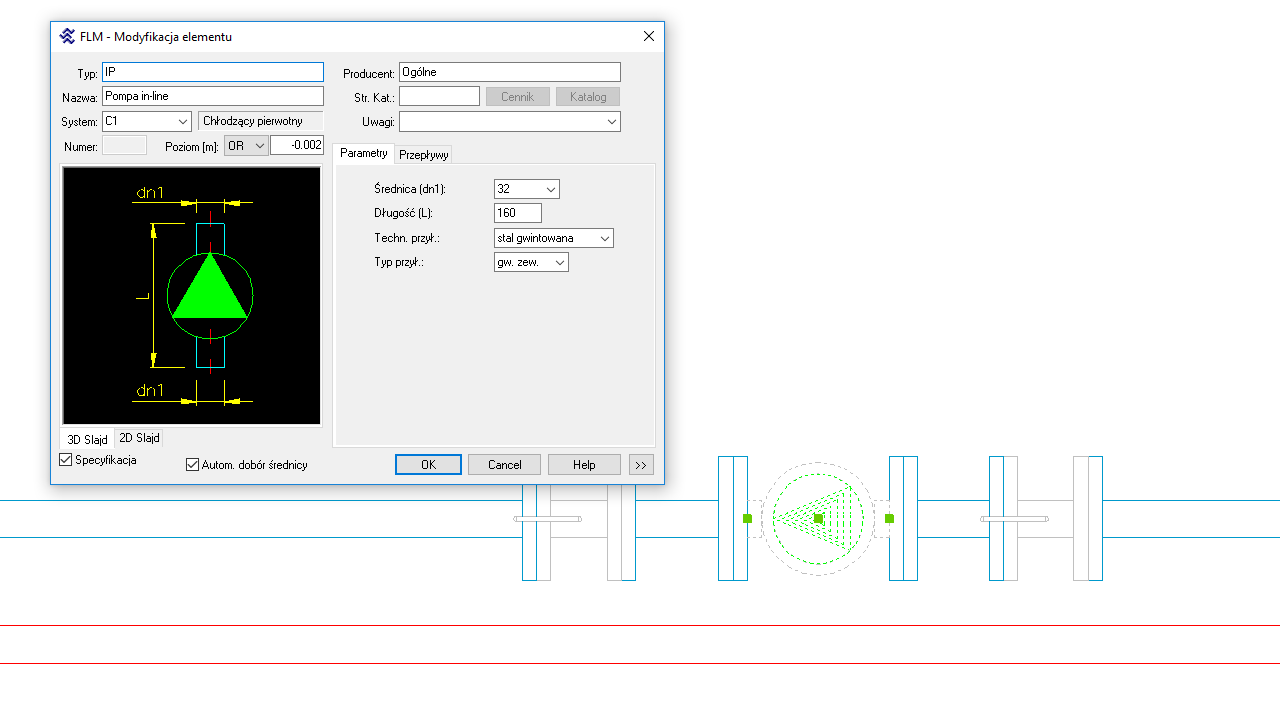The image size is (1280, 704).
Task: Open the Średnica (dn1) dropdown
Action: click(527, 189)
